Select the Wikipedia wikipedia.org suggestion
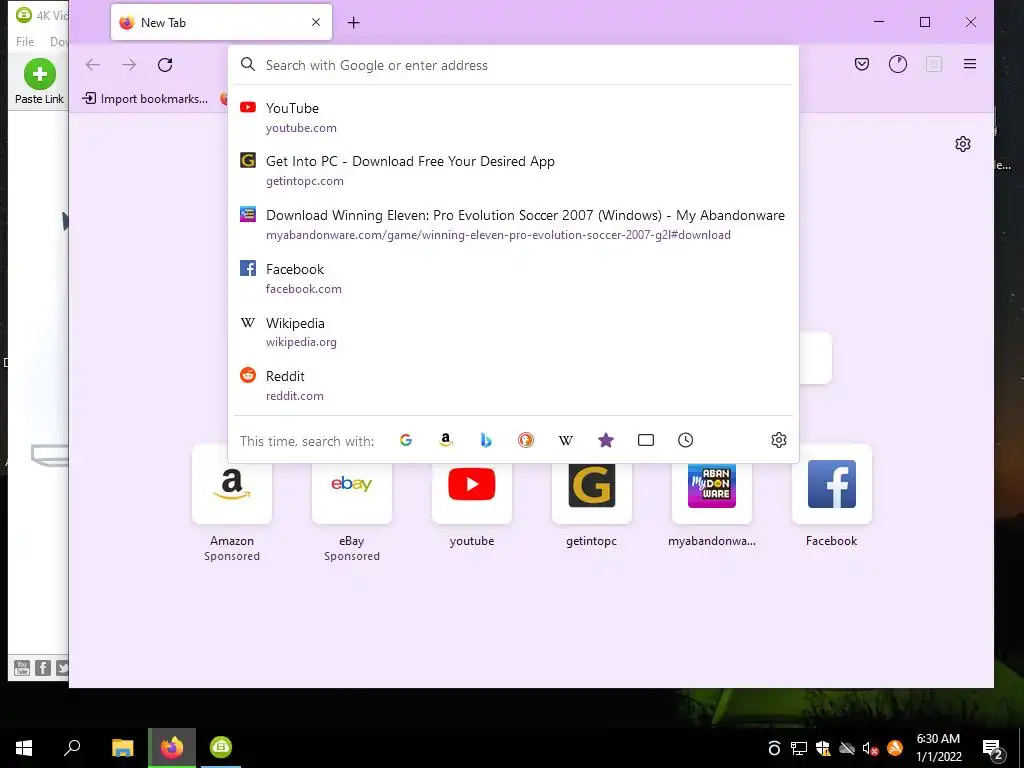Image resolution: width=1024 pixels, height=768 pixels. tap(513, 332)
